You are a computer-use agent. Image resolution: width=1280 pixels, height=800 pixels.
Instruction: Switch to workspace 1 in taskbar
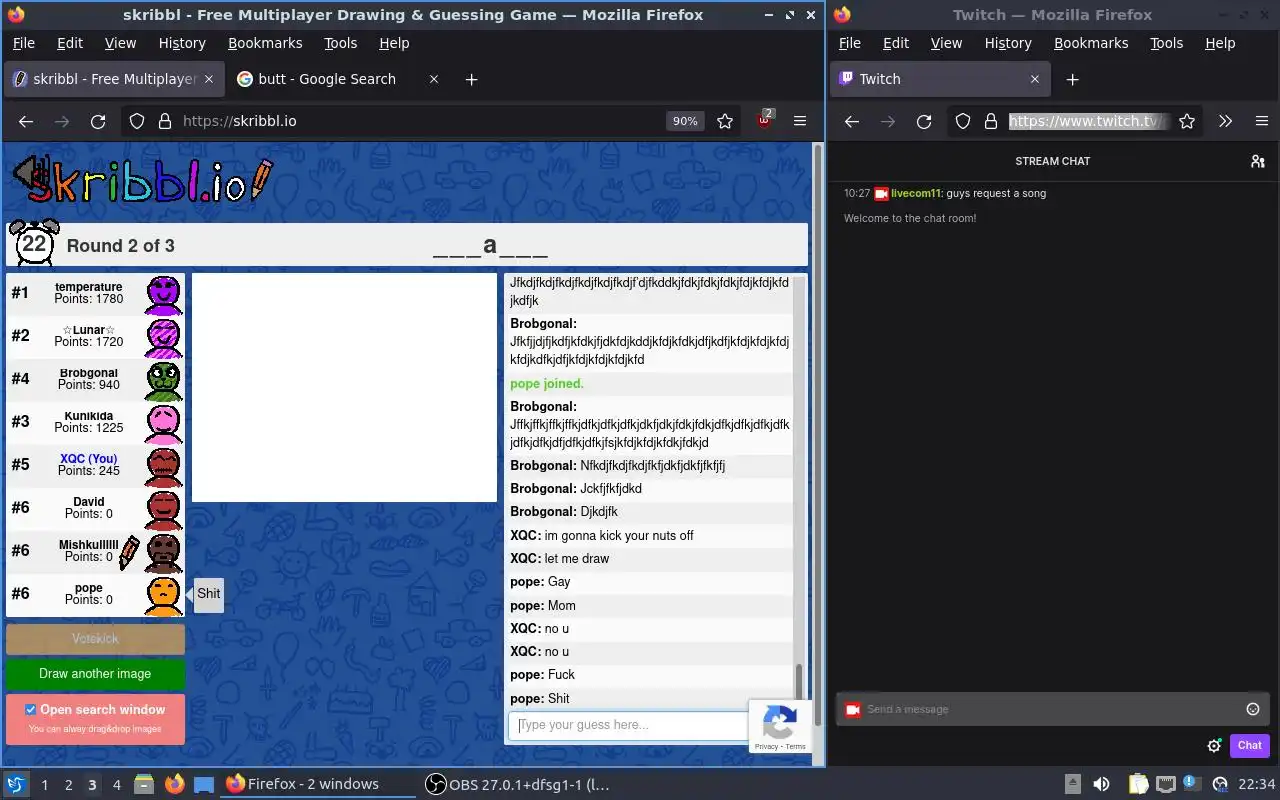(44, 785)
